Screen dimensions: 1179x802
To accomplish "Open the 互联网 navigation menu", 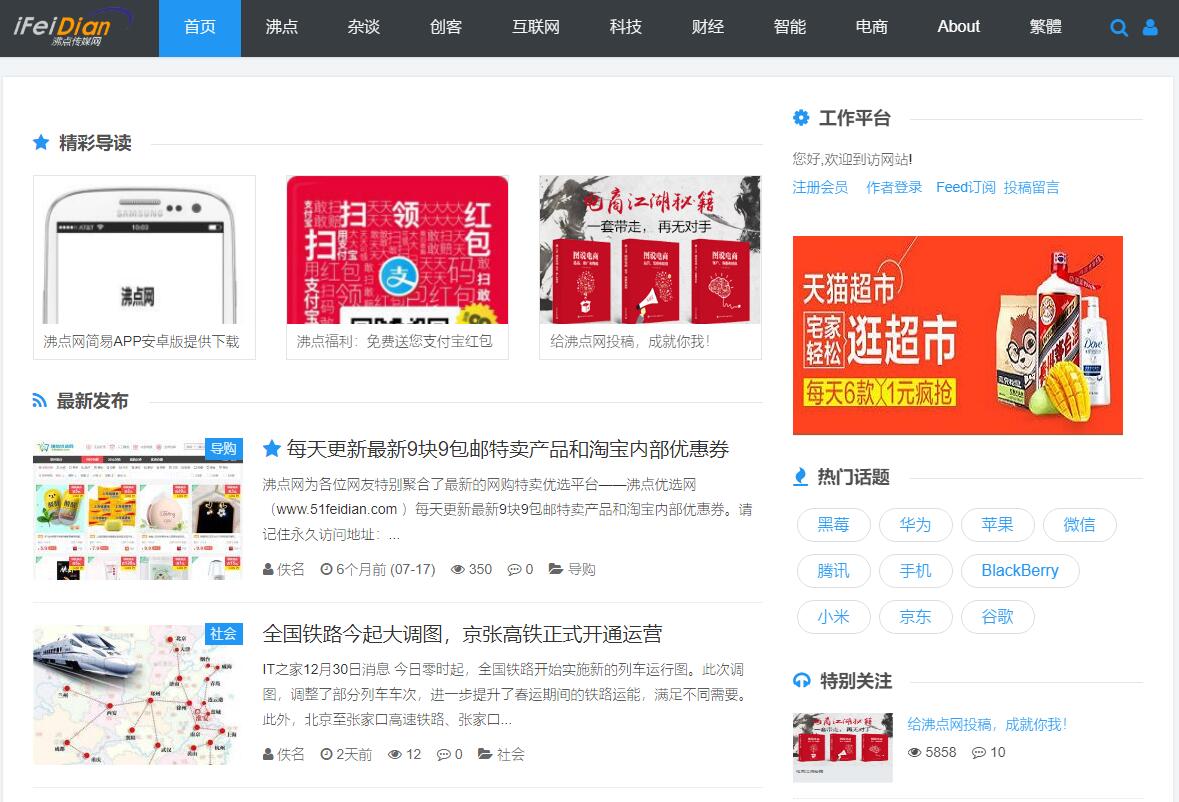I will [536, 28].
